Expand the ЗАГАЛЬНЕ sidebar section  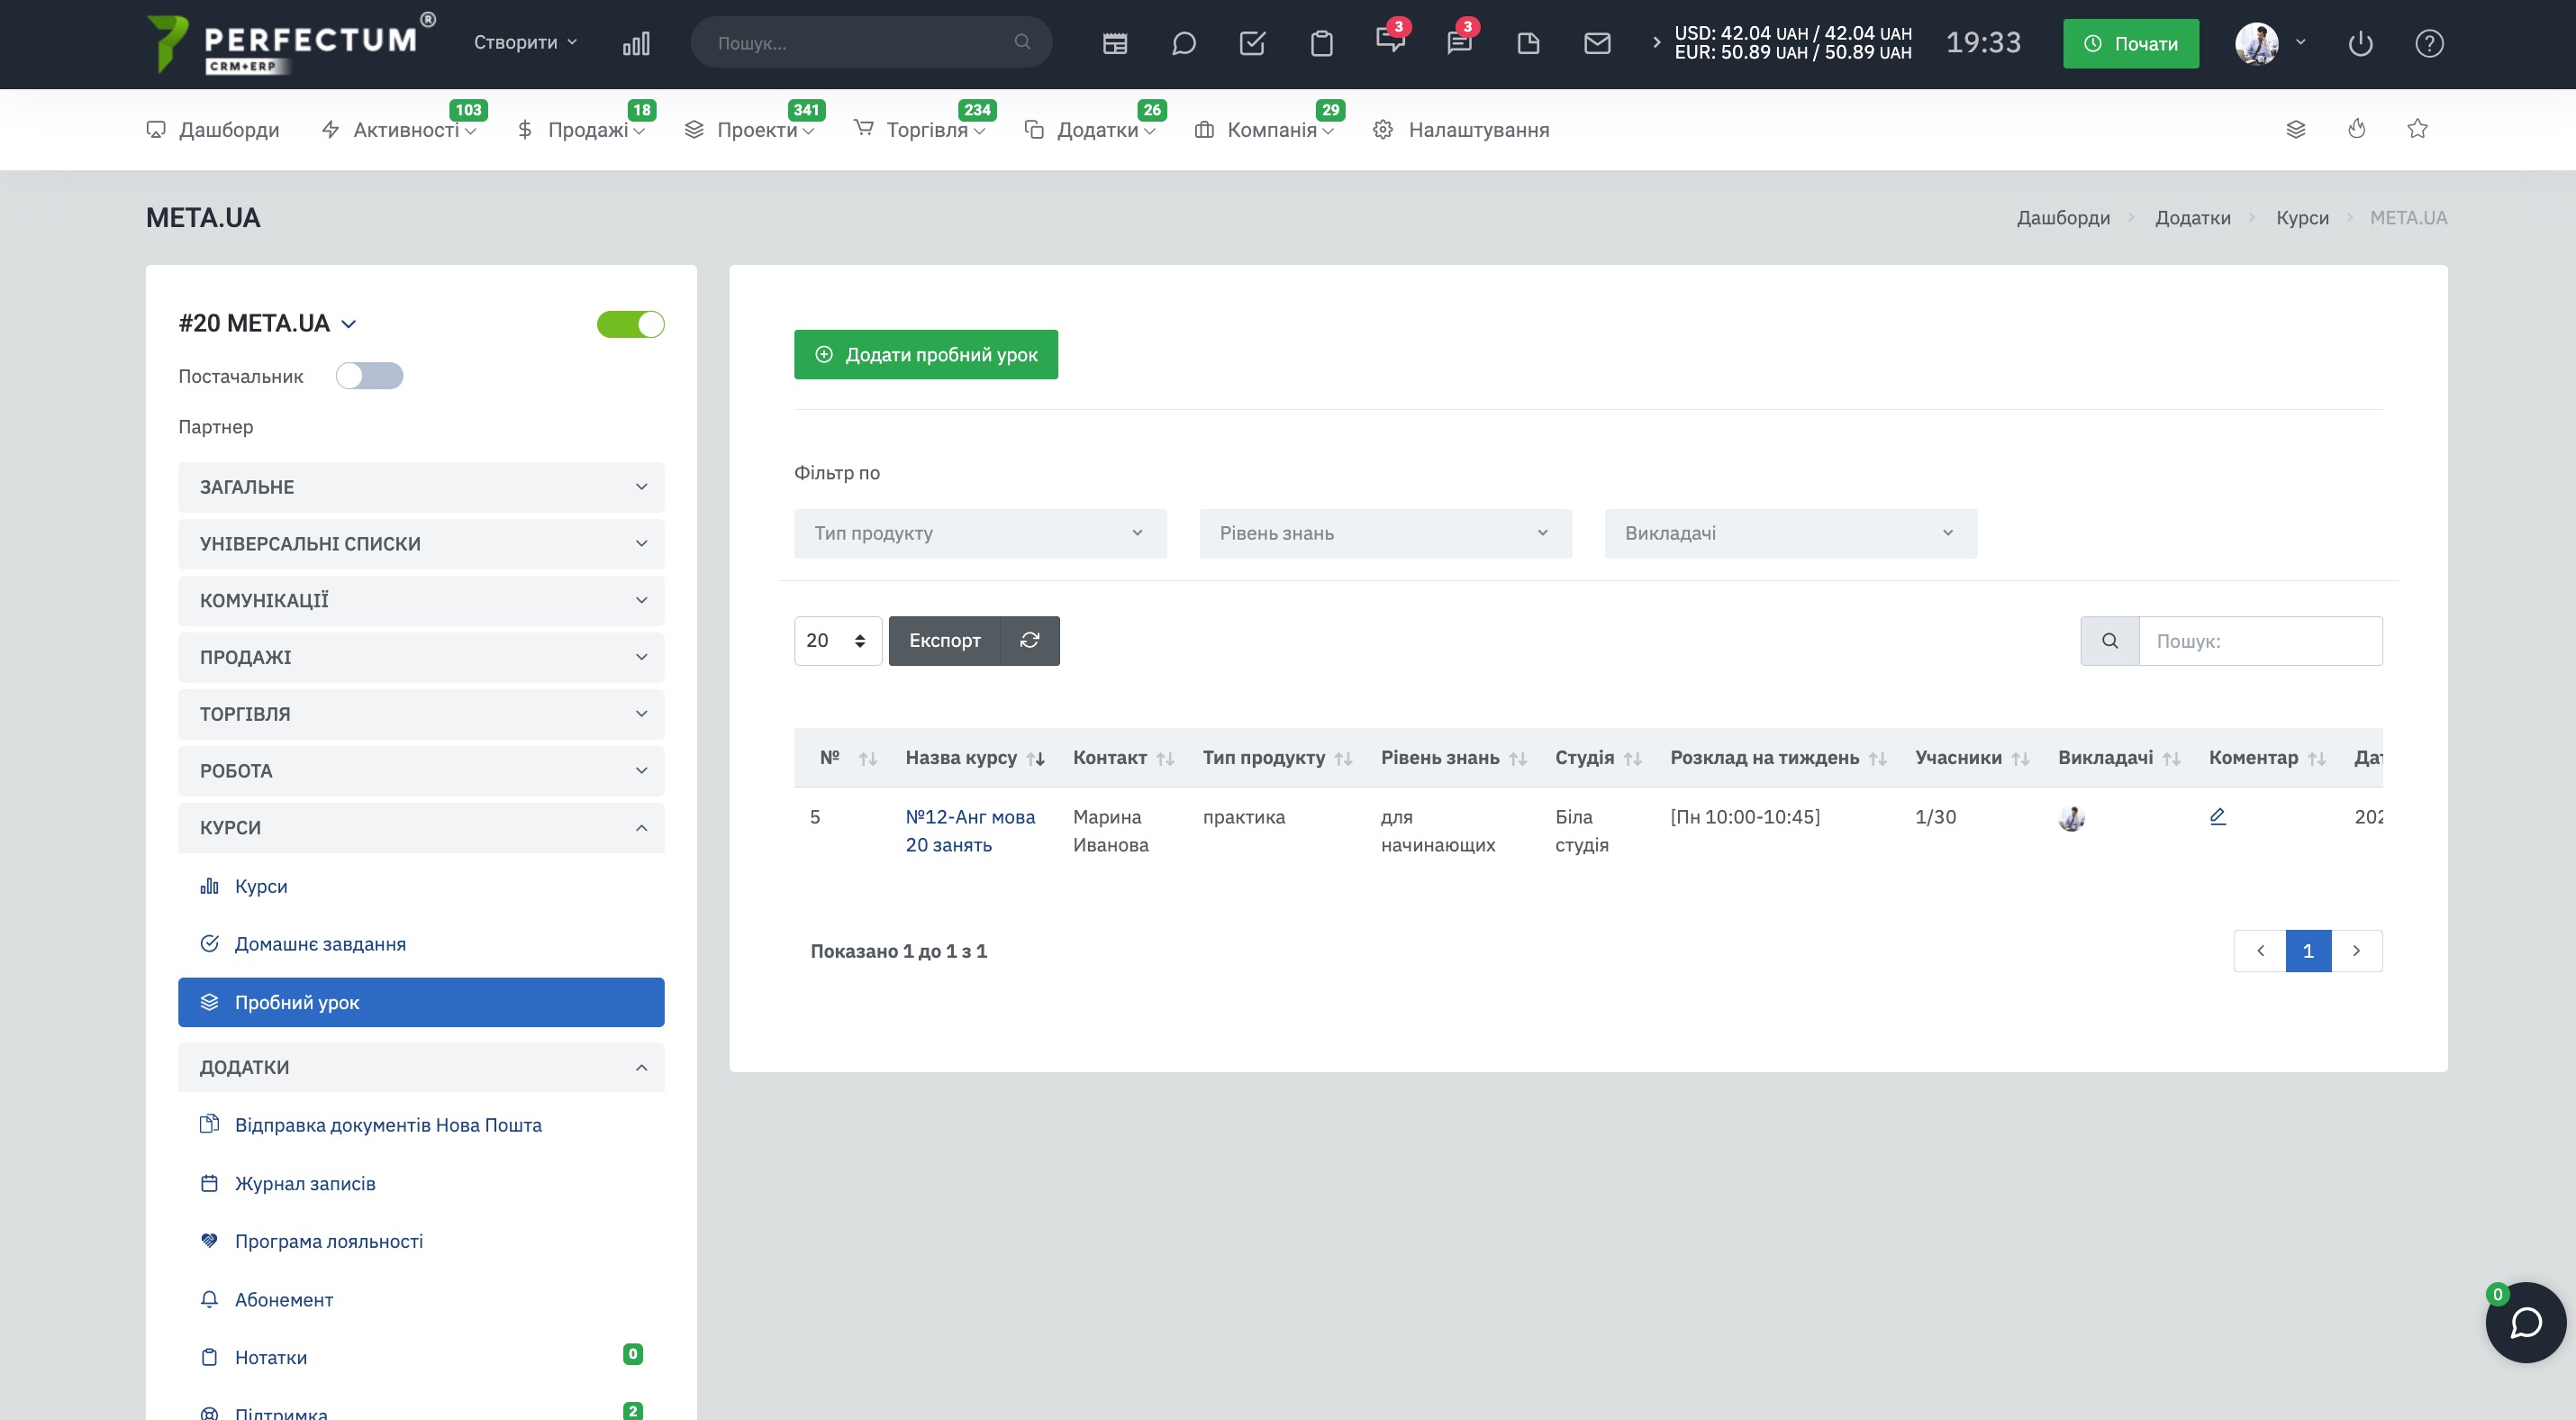[x=421, y=487]
